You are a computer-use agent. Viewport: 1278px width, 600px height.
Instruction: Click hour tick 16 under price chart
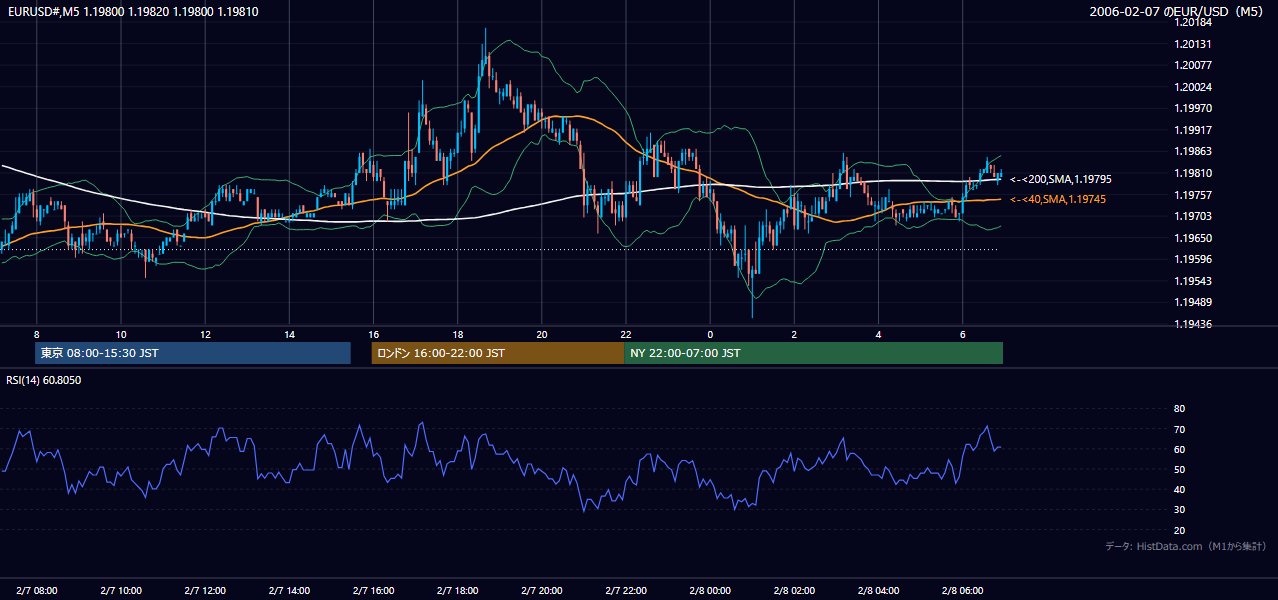(x=373, y=334)
